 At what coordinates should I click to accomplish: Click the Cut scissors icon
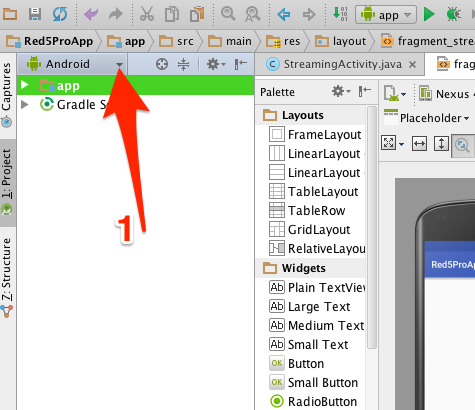[147, 14]
